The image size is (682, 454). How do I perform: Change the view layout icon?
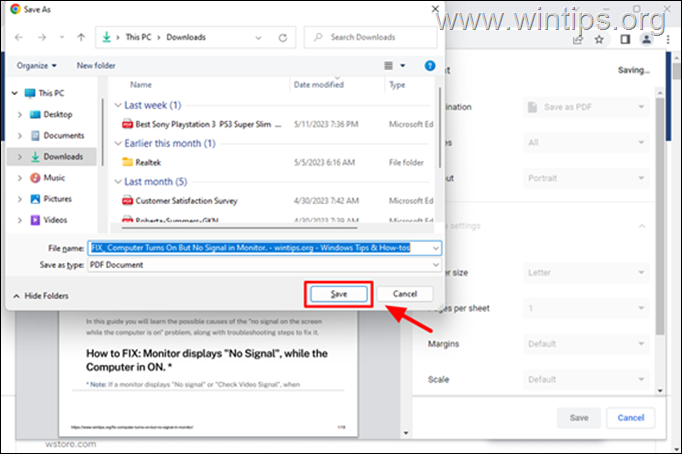[388, 66]
